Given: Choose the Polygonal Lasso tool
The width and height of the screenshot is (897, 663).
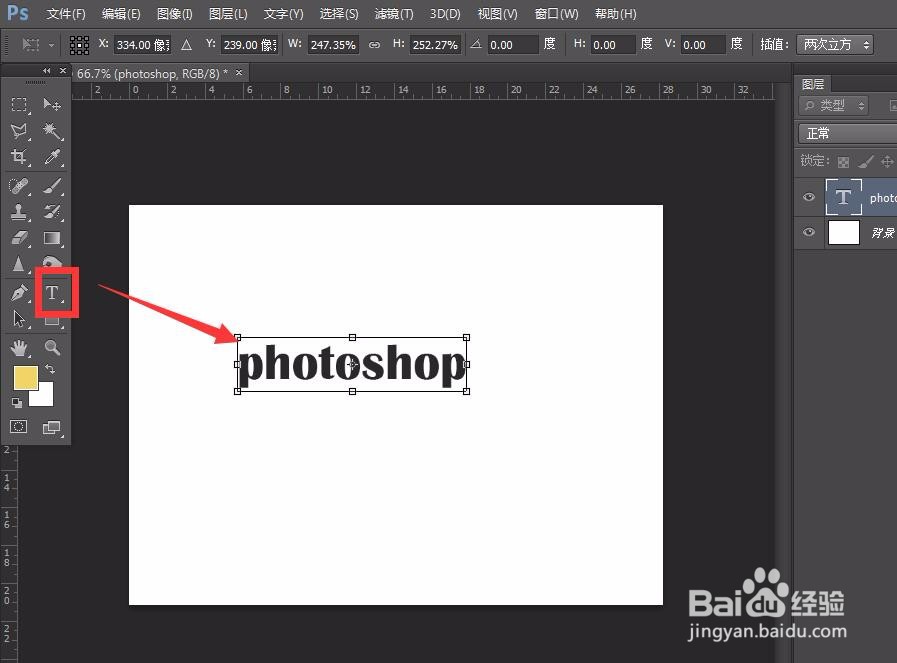Looking at the screenshot, I should pyautogui.click(x=19, y=131).
